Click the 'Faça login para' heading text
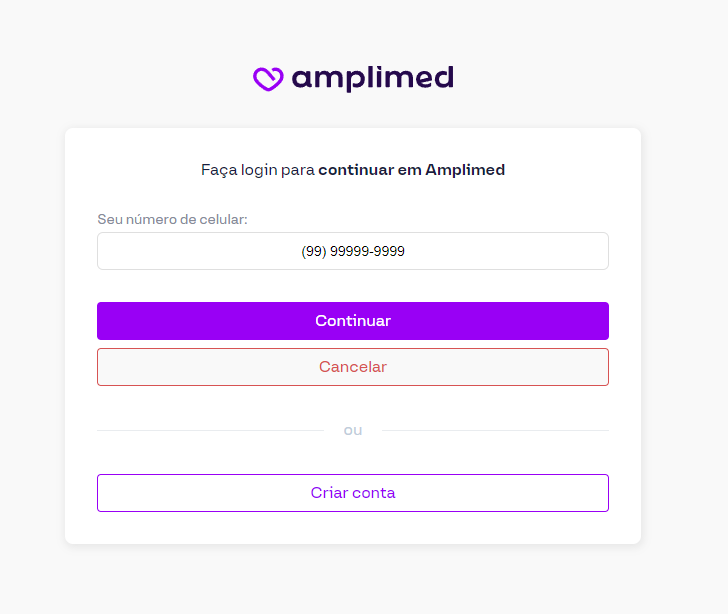Image resolution: width=728 pixels, height=614 pixels. (258, 170)
